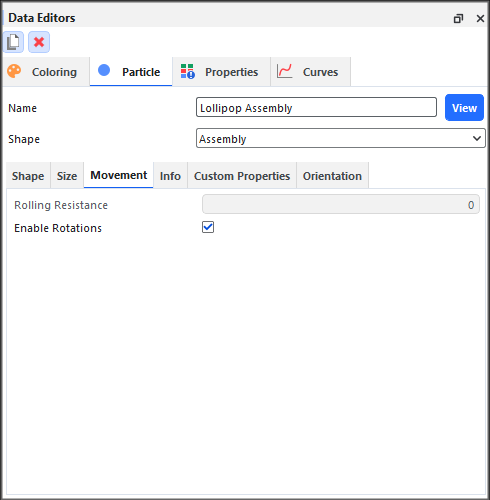Open the Curves tab

(x=311, y=72)
